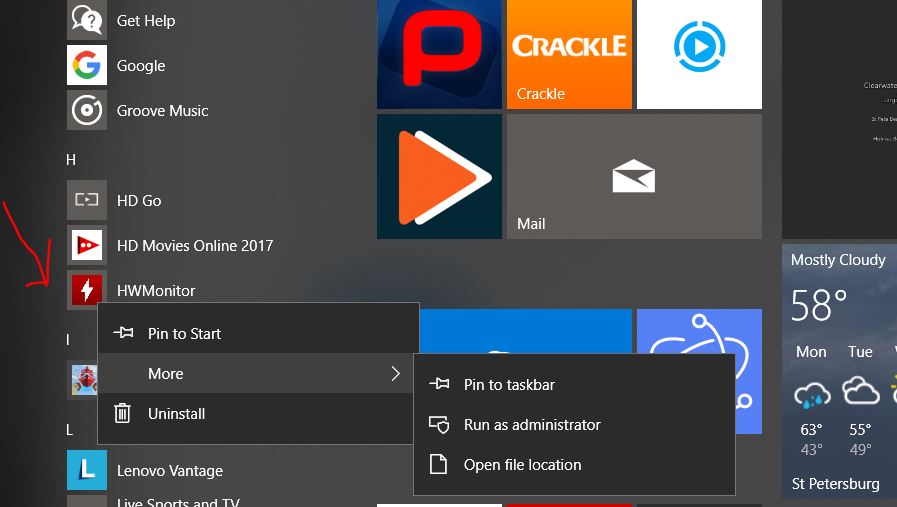The image size is (897, 507).
Task: Click the Live Sports and TV label
Action: click(178, 502)
